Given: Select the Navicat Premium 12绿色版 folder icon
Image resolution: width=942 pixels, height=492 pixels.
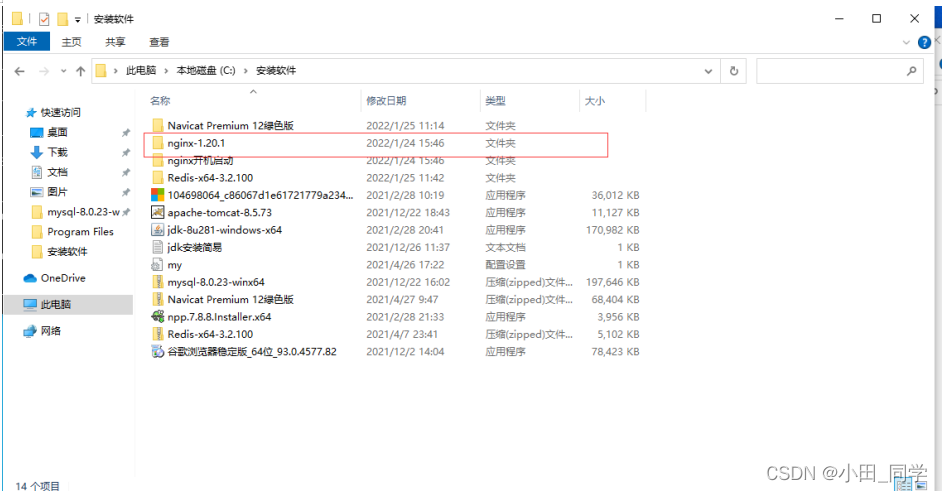Looking at the screenshot, I should pos(157,125).
